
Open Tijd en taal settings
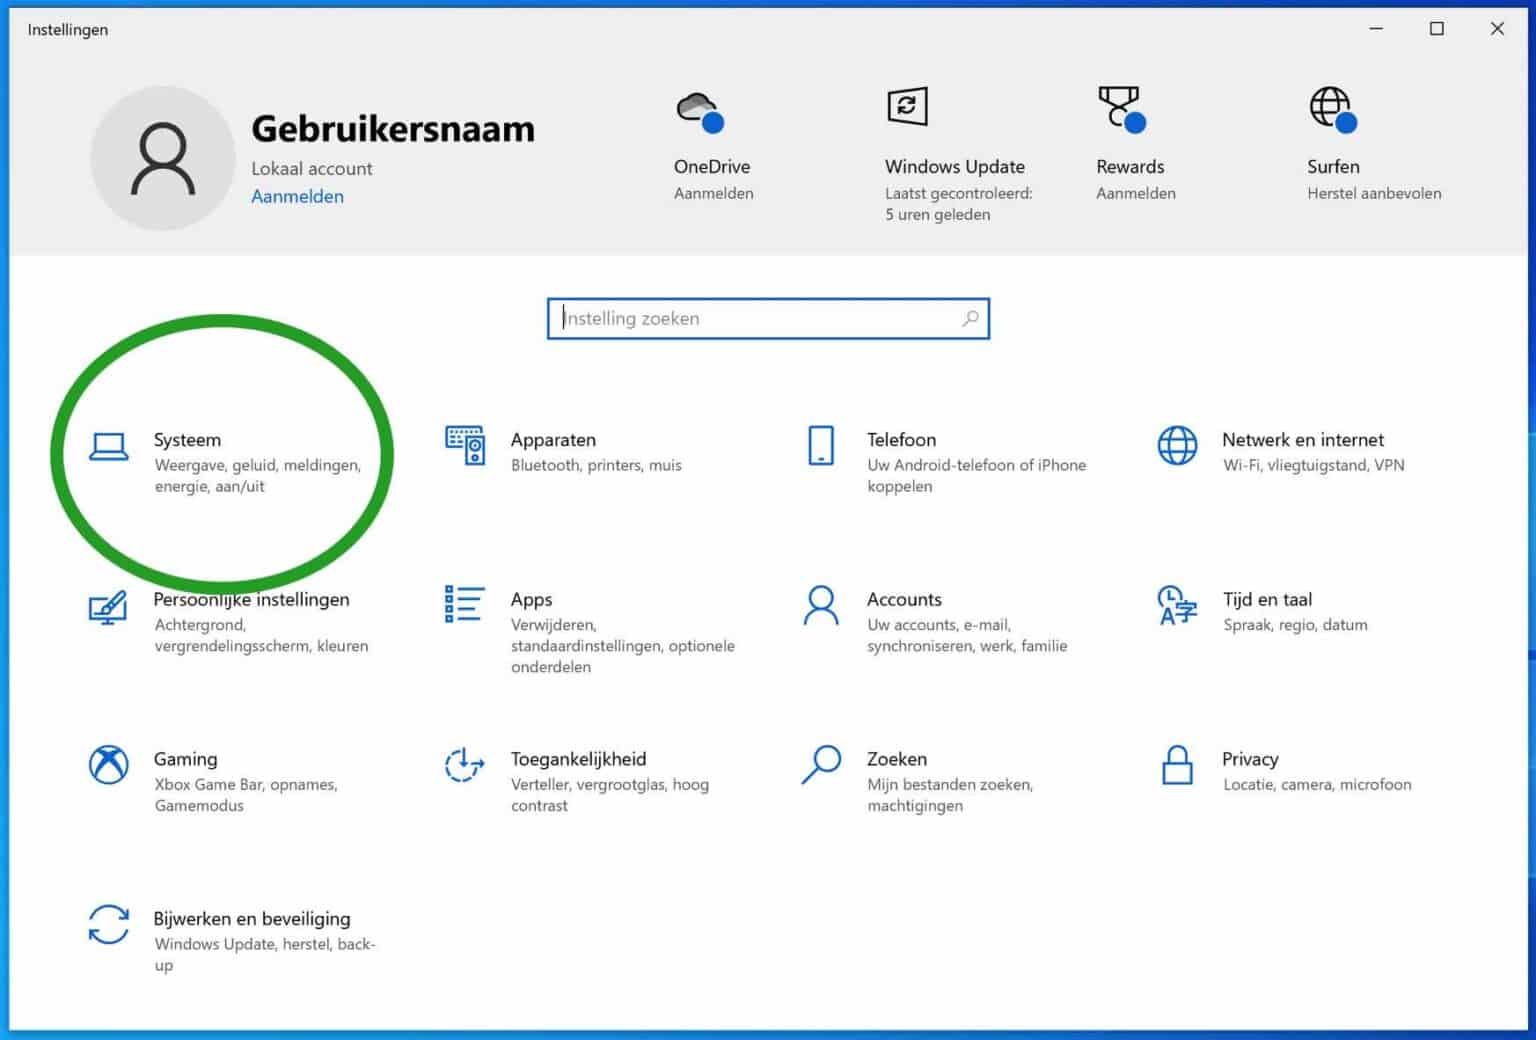[1267, 599]
